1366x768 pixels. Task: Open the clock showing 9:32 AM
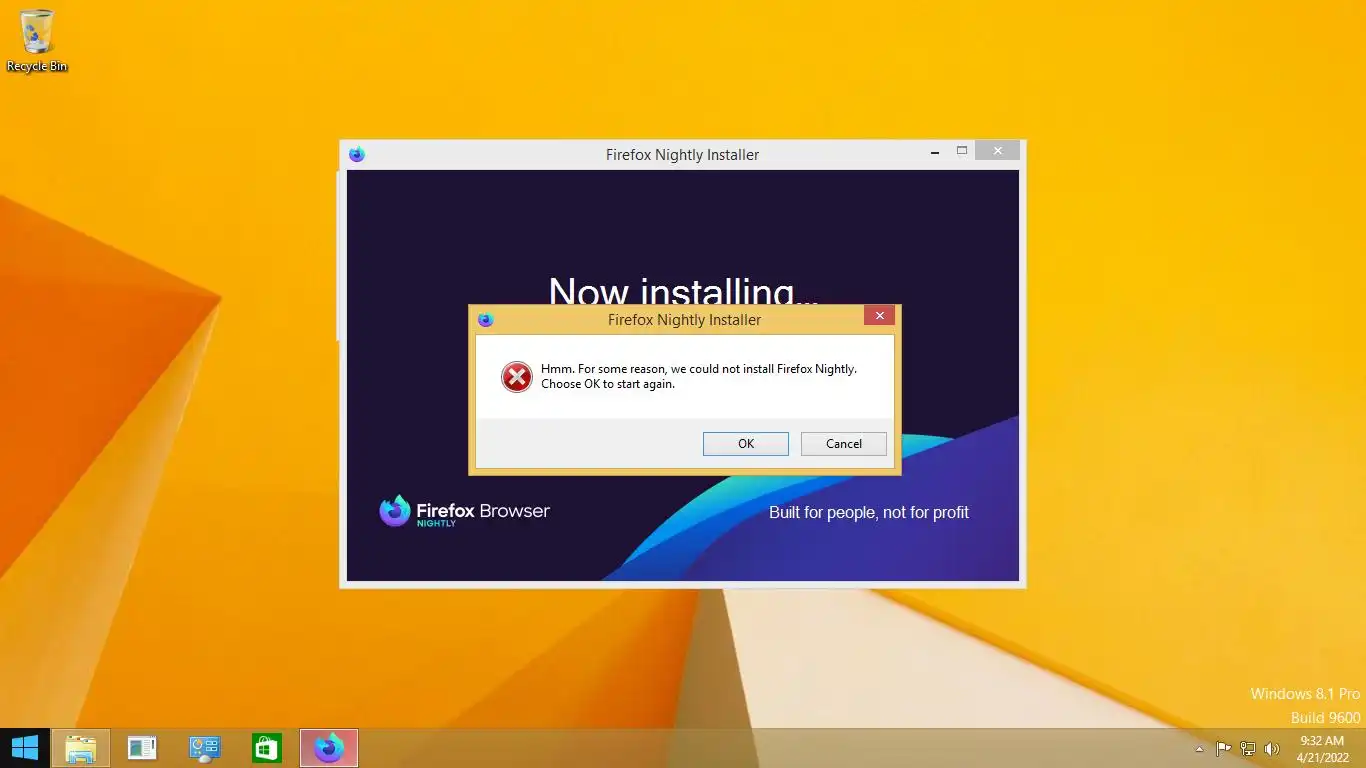1321,748
